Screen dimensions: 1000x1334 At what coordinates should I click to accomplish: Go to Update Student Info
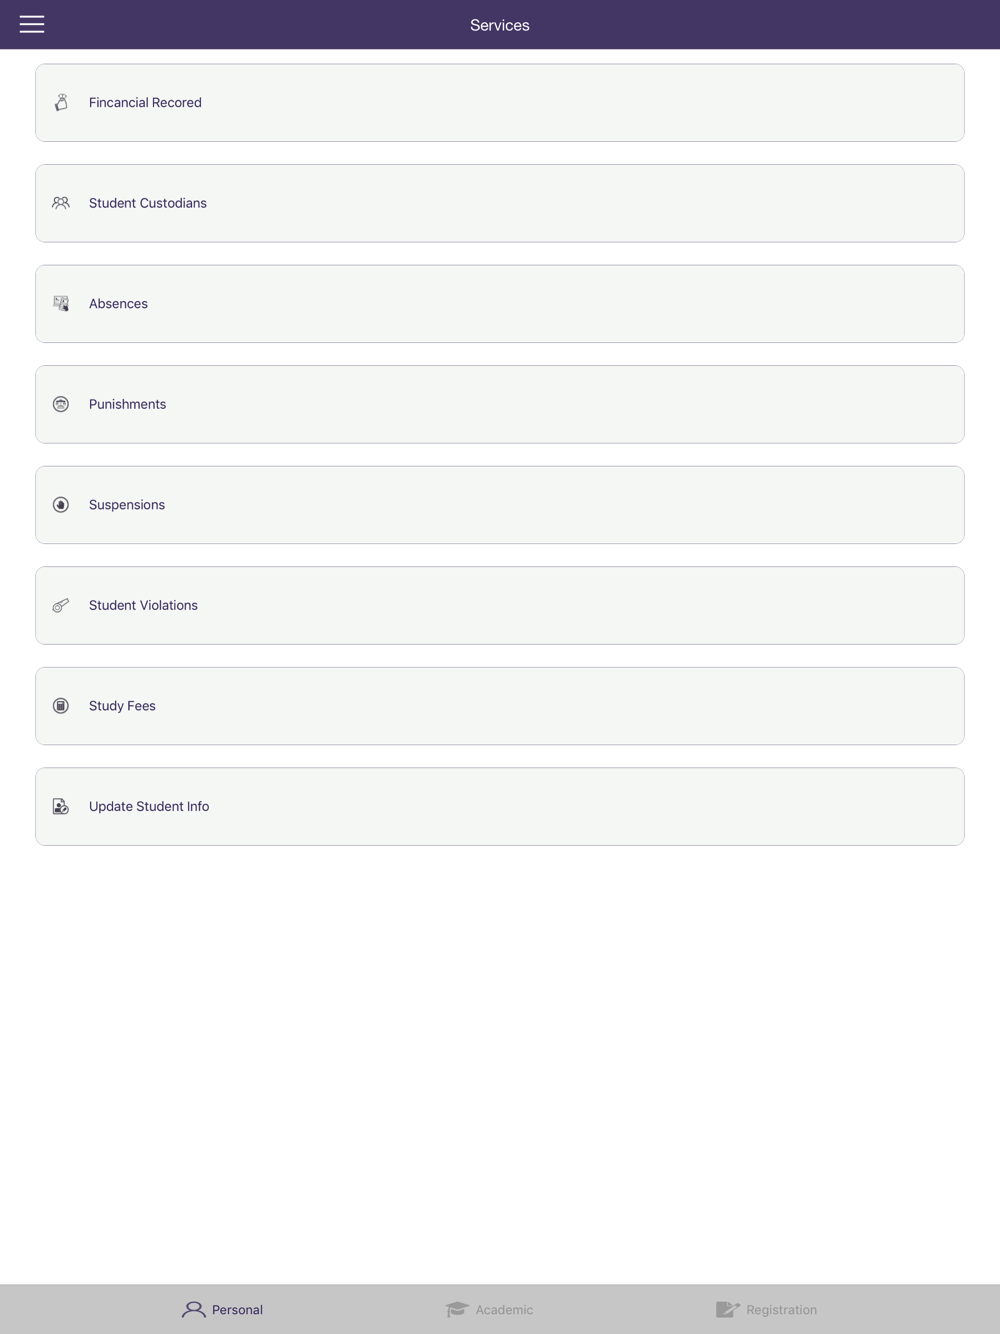[x=500, y=806]
